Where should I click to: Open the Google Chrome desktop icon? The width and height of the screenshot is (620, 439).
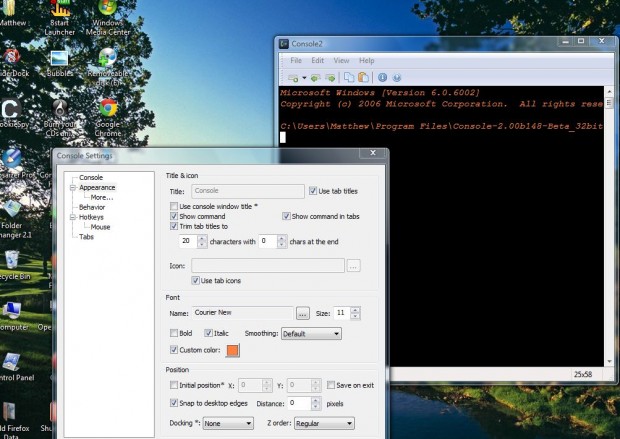[108, 117]
